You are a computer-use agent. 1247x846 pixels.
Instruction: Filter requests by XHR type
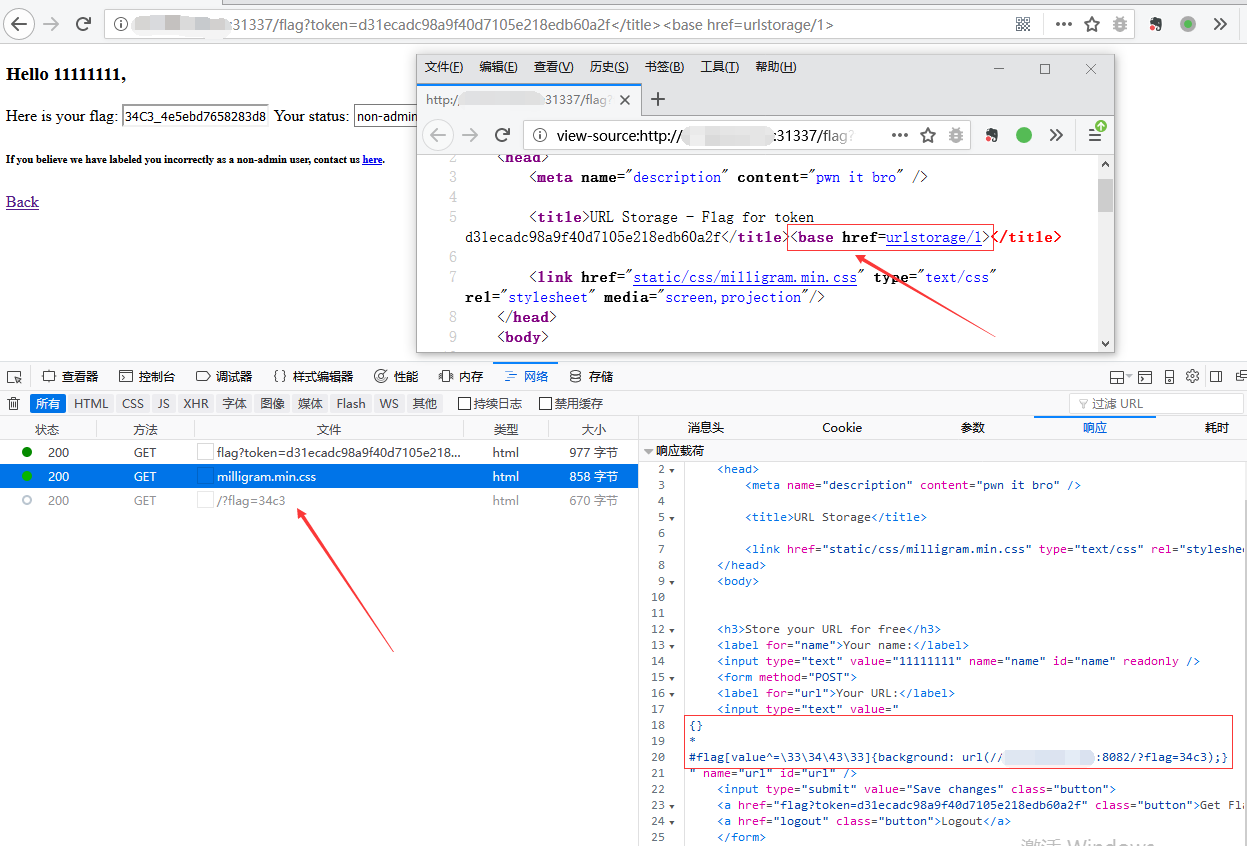click(x=196, y=404)
